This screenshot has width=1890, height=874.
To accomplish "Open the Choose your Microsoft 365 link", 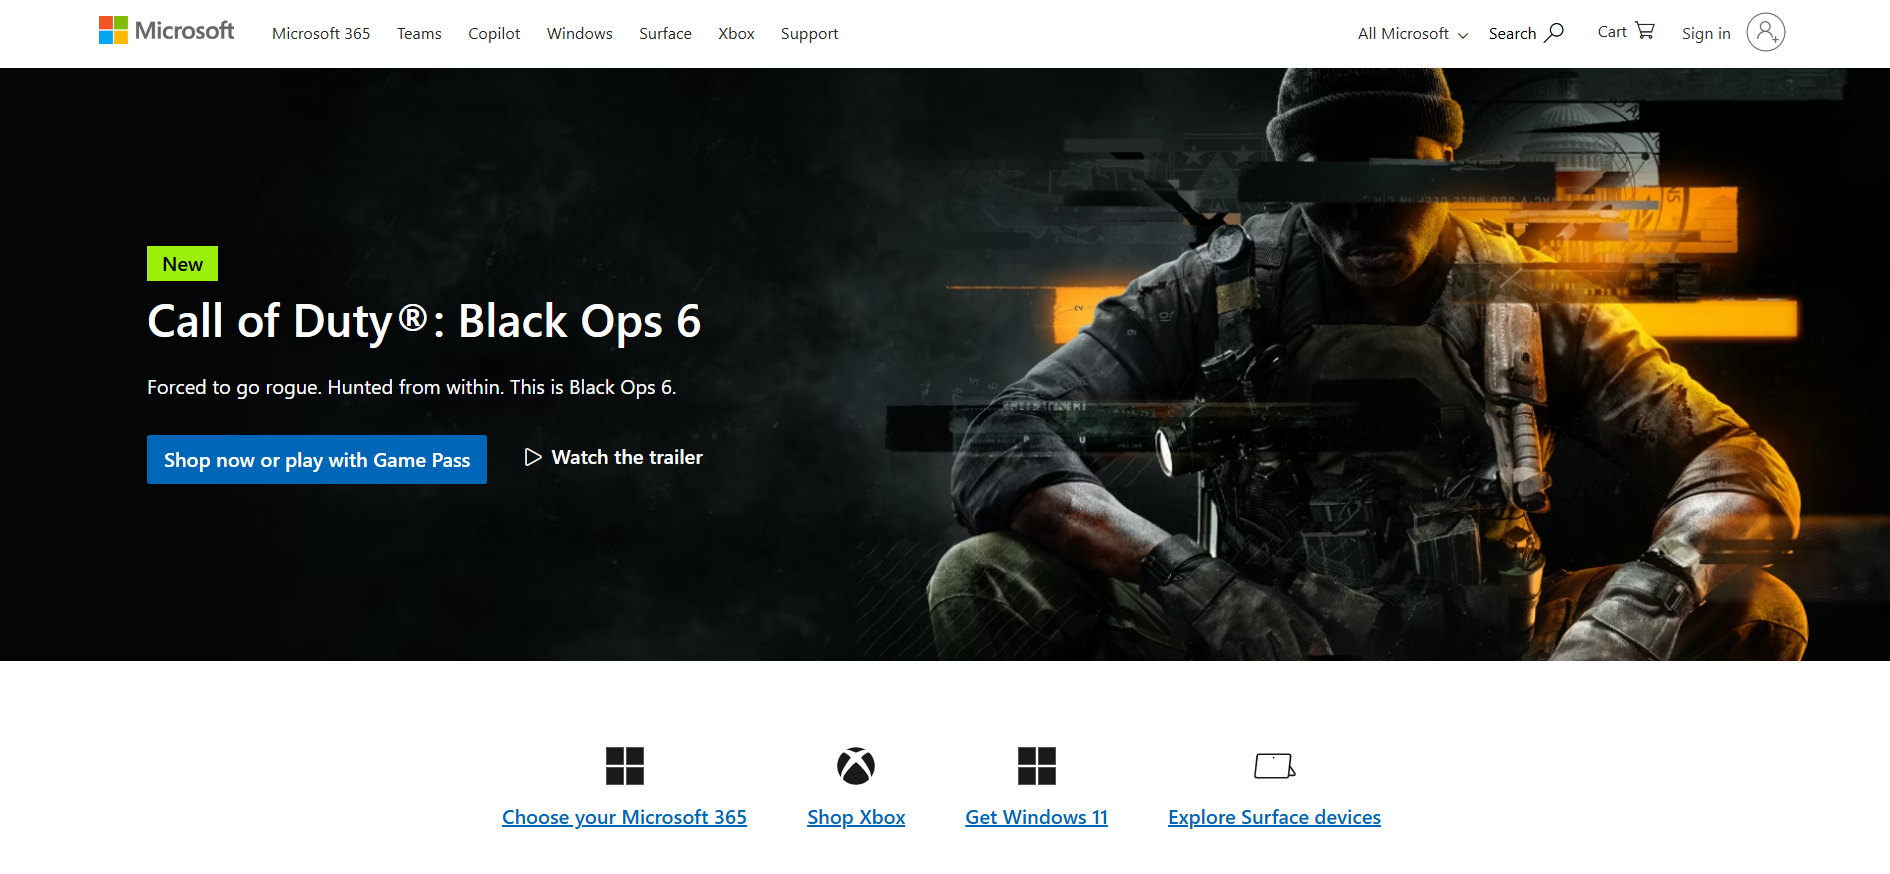I will click(x=624, y=817).
